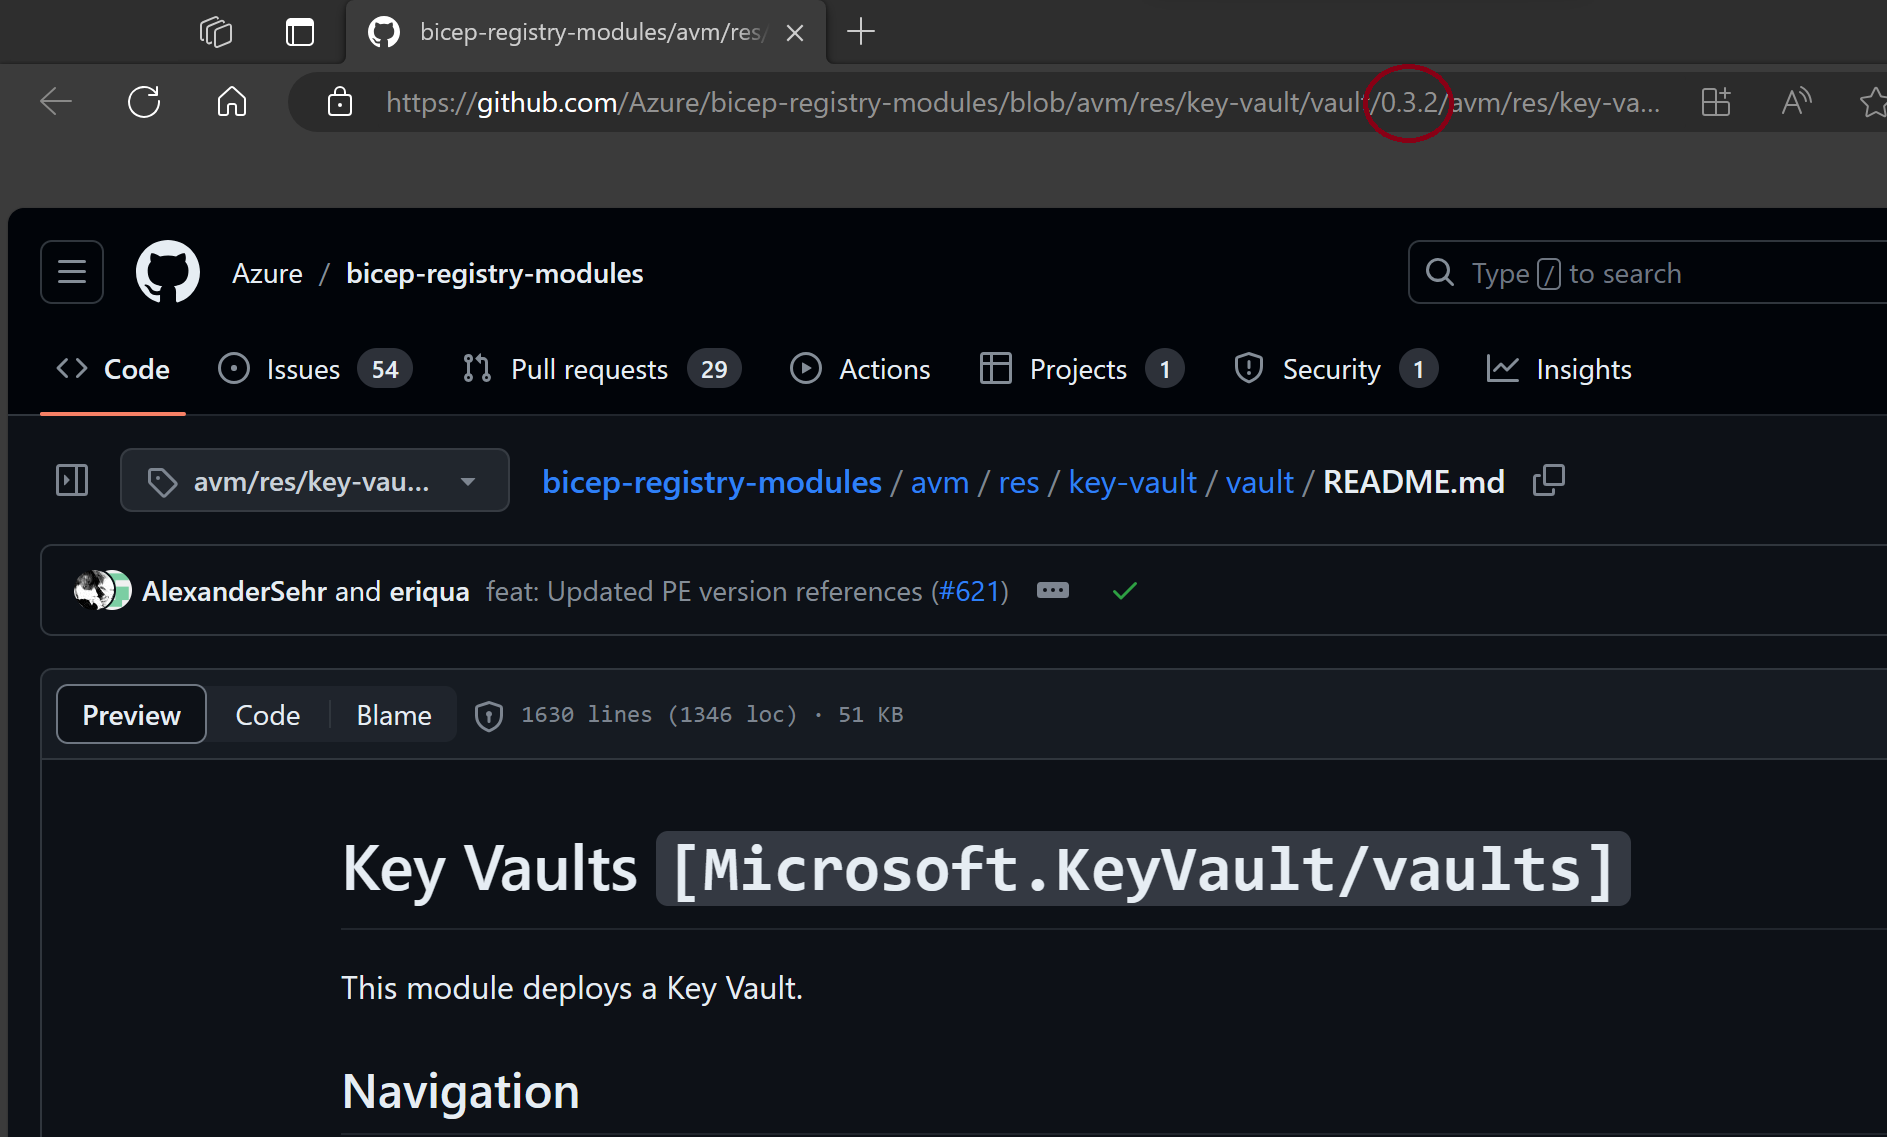Refresh the current page
Viewport: 1887px width, 1137px height.
point(144,101)
